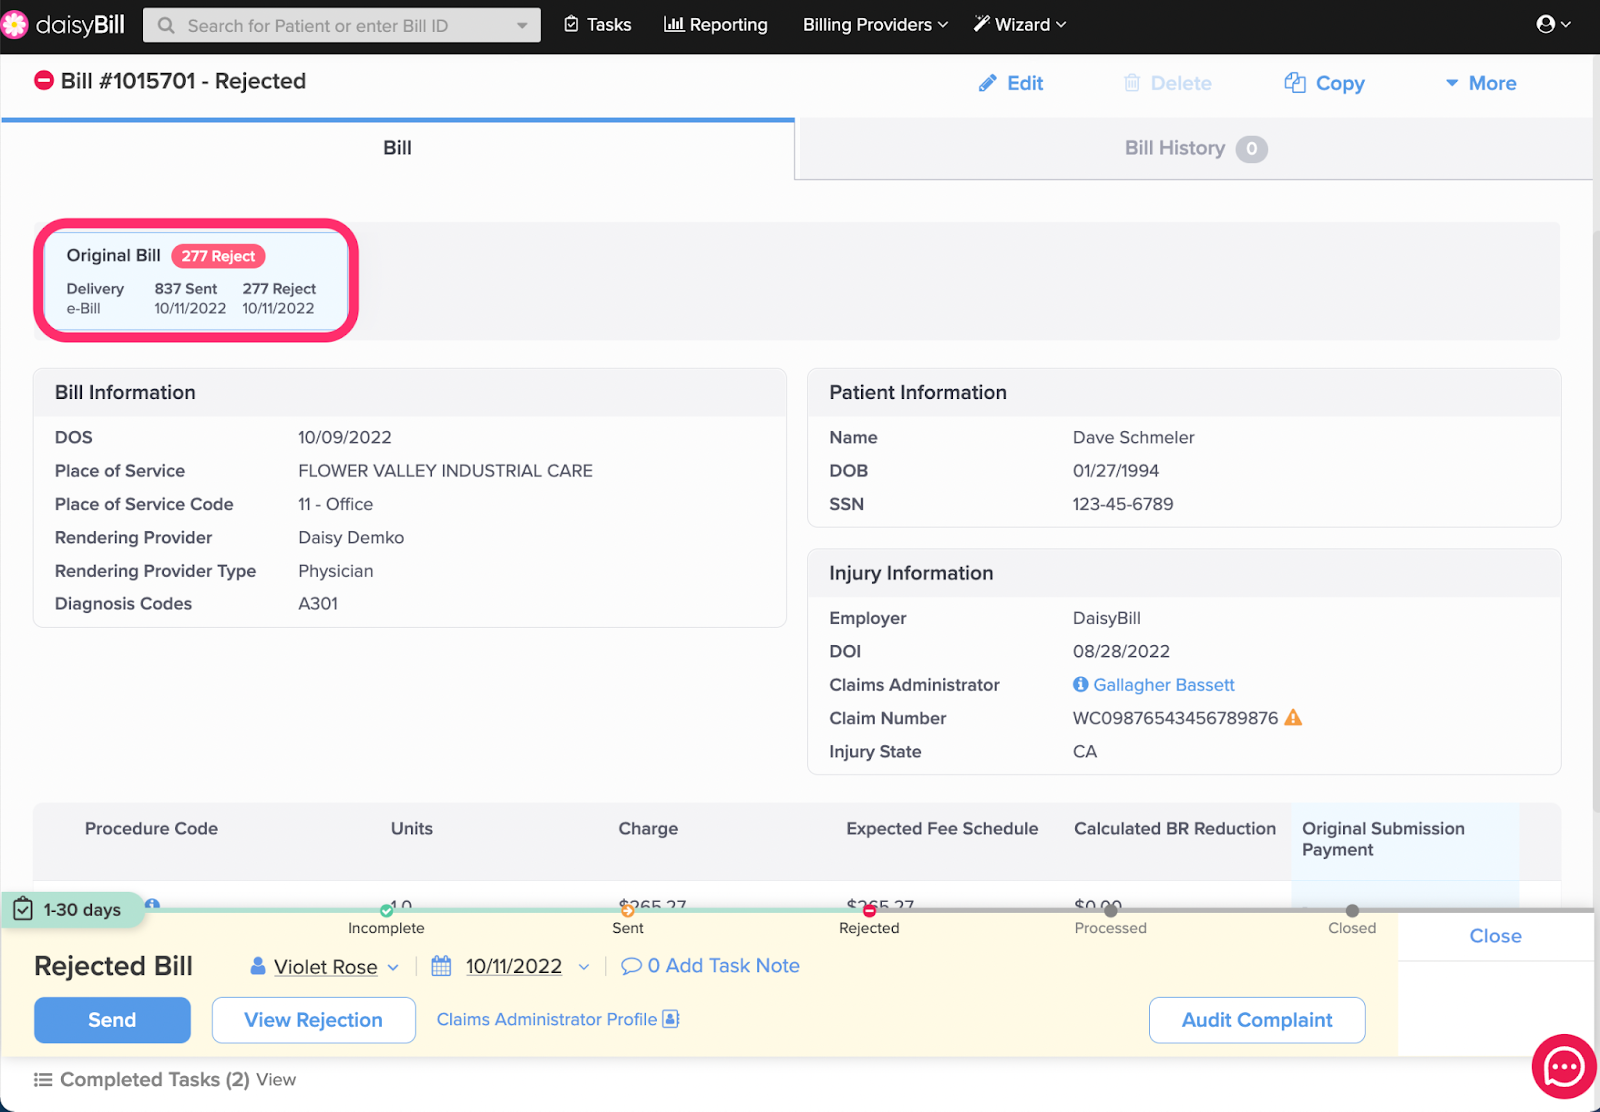
Task: Switch to the Bill History tab
Action: (x=1194, y=149)
